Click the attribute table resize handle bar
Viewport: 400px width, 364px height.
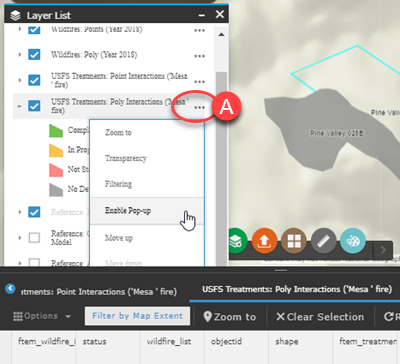tap(281, 270)
